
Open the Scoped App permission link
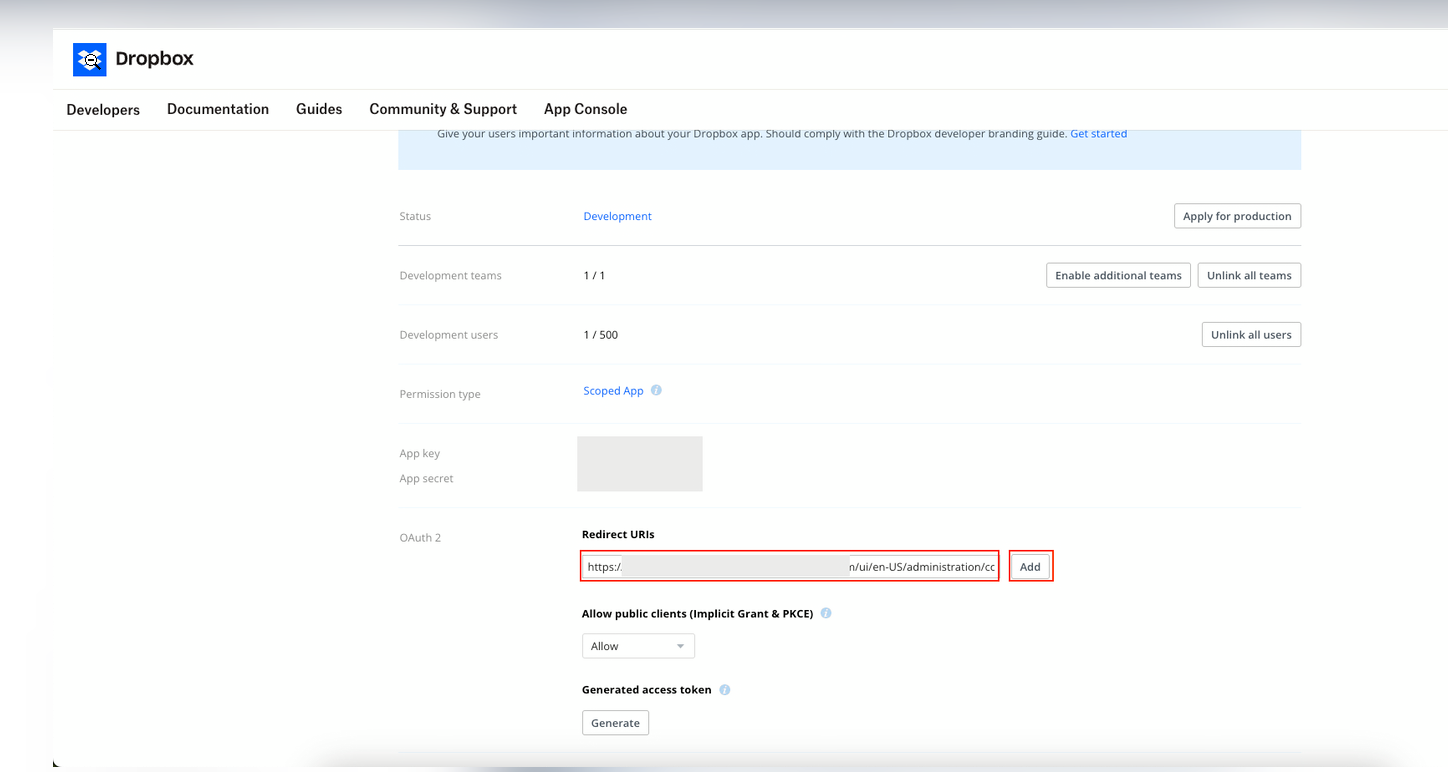pyautogui.click(x=613, y=391)
